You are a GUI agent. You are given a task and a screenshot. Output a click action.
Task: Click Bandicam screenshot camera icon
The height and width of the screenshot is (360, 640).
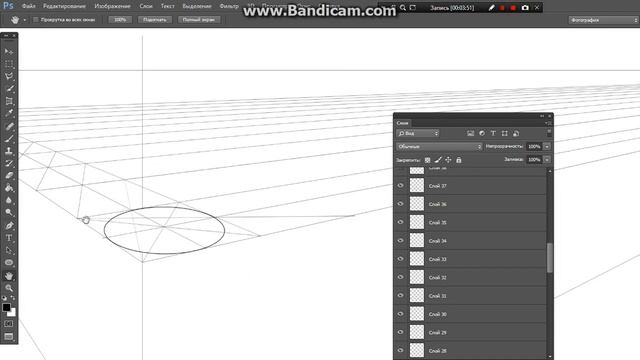coord(525,7)
